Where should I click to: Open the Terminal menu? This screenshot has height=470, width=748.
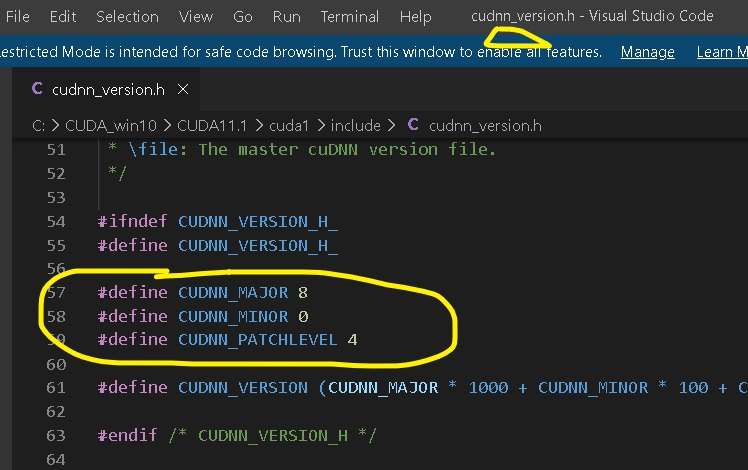(x=350, y=17)
